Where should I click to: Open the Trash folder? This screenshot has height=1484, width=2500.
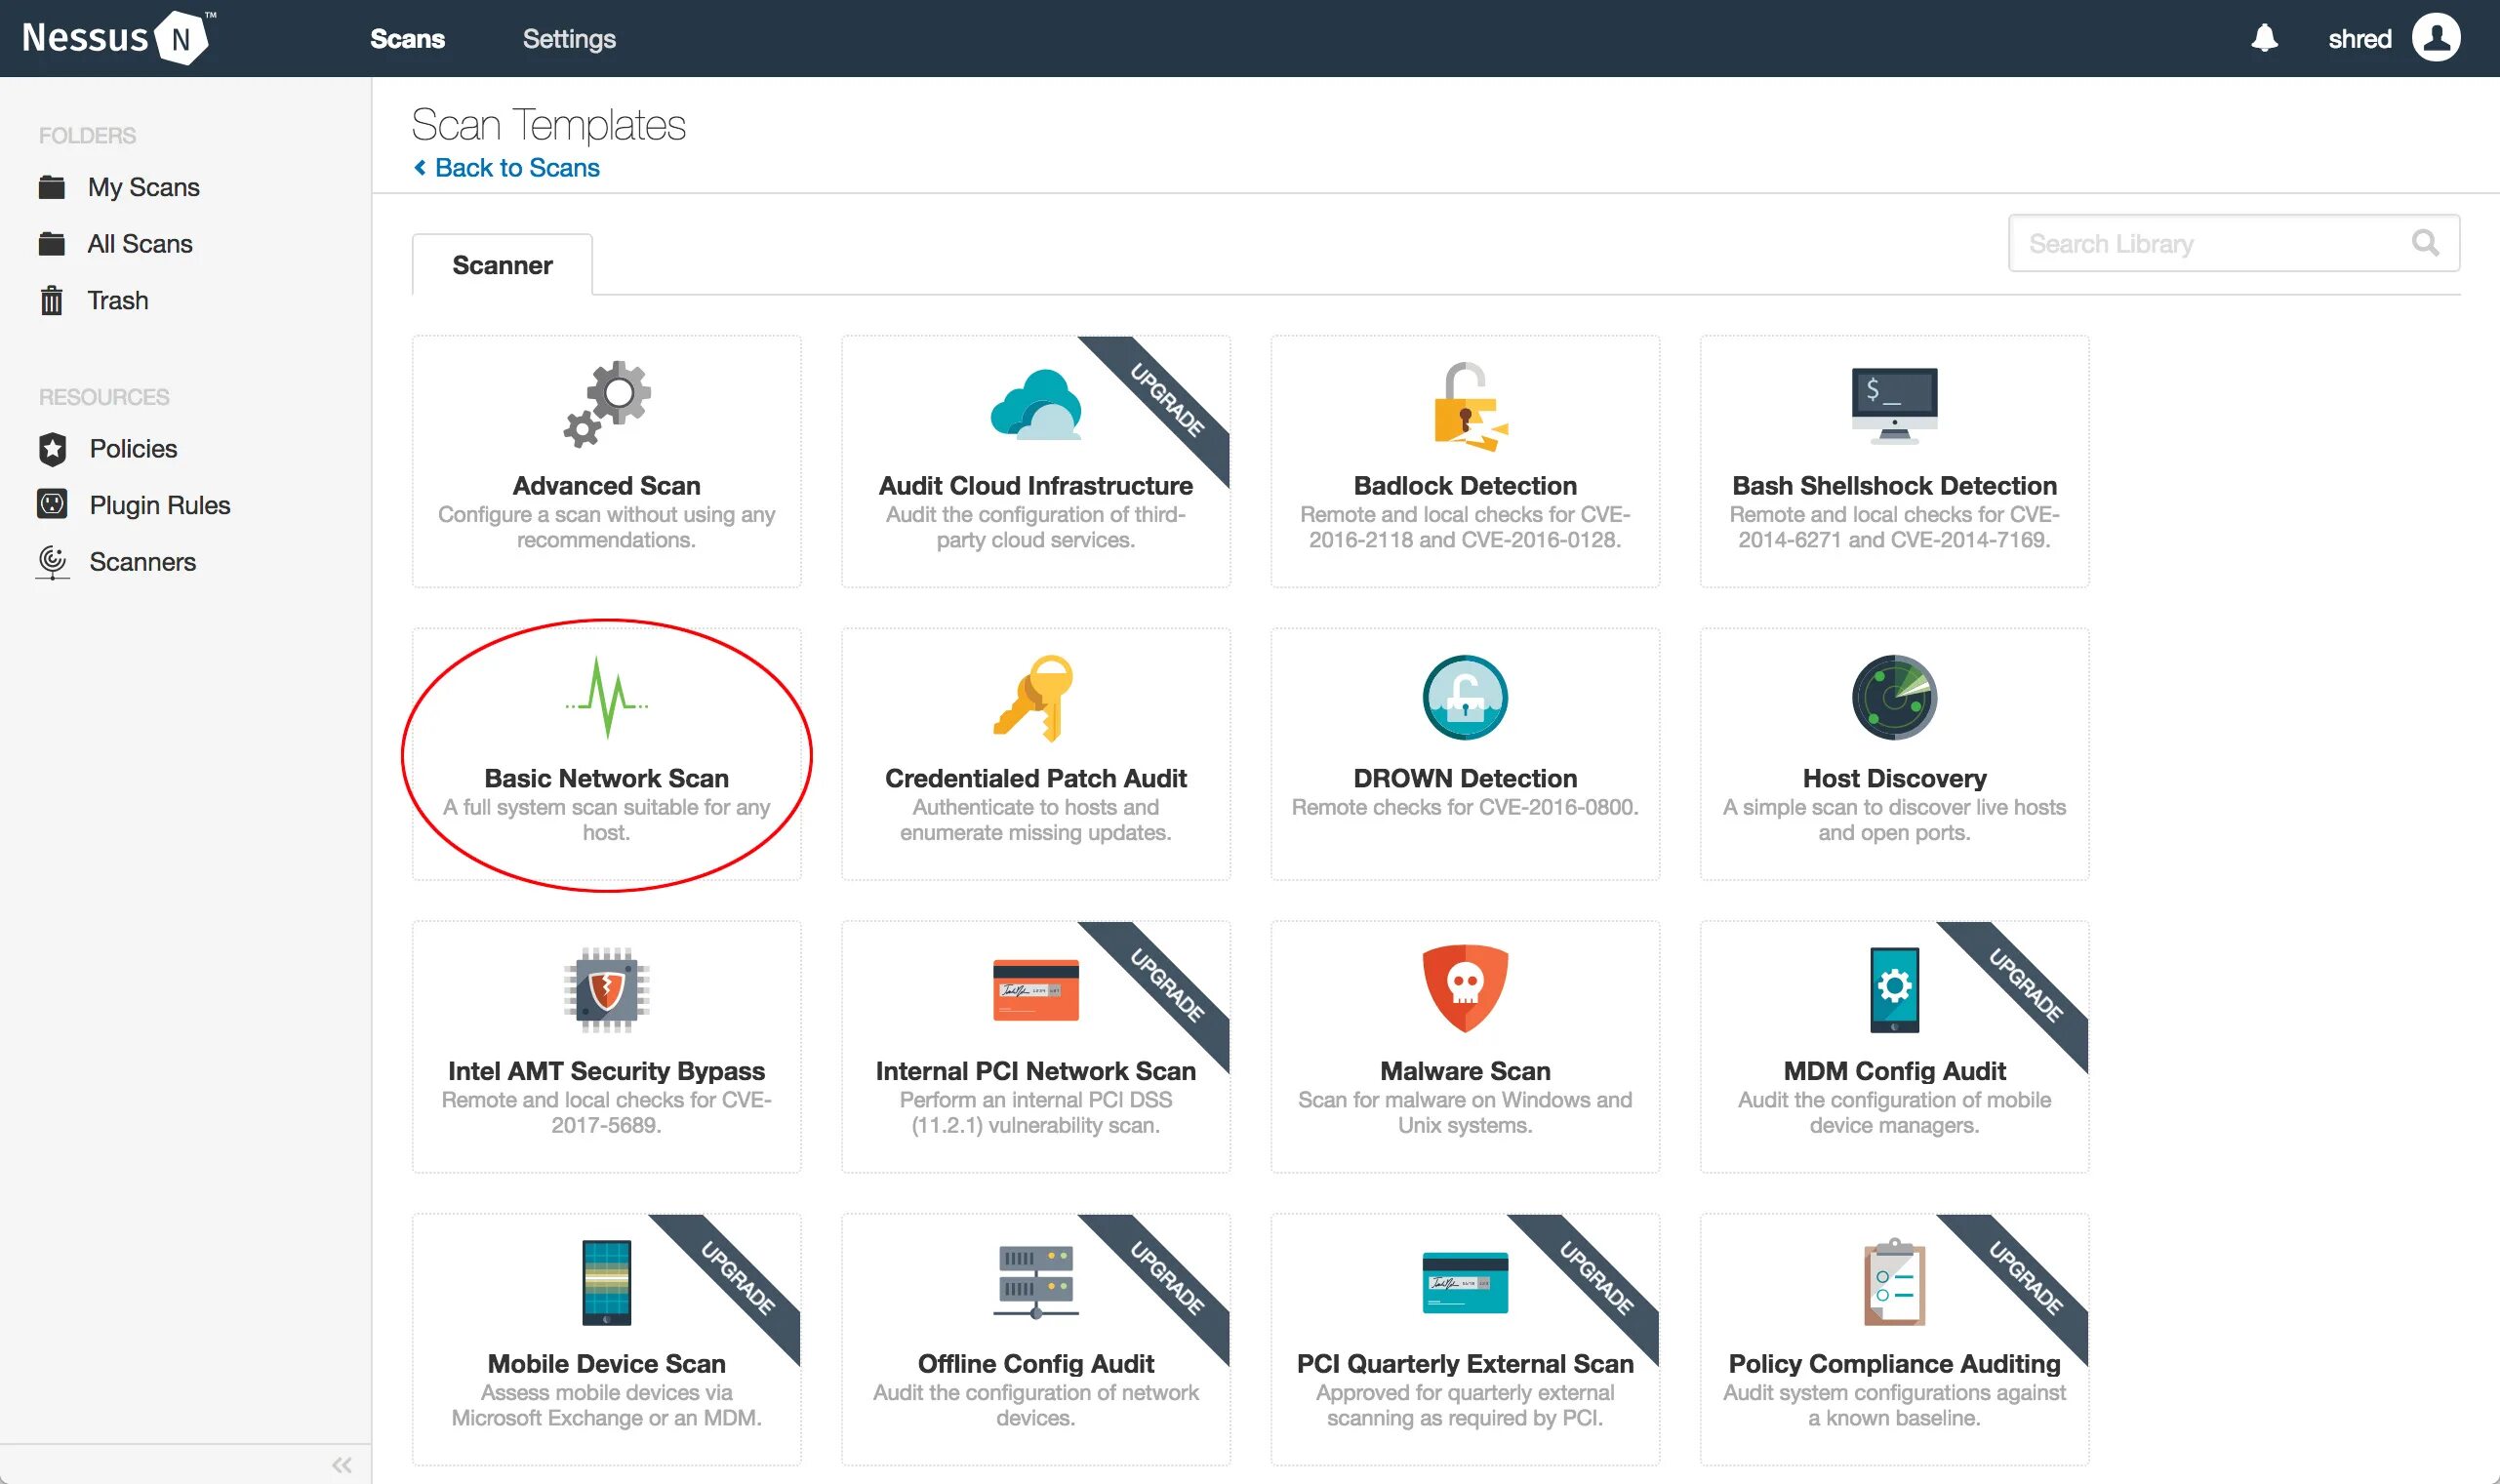click(117, 300)
